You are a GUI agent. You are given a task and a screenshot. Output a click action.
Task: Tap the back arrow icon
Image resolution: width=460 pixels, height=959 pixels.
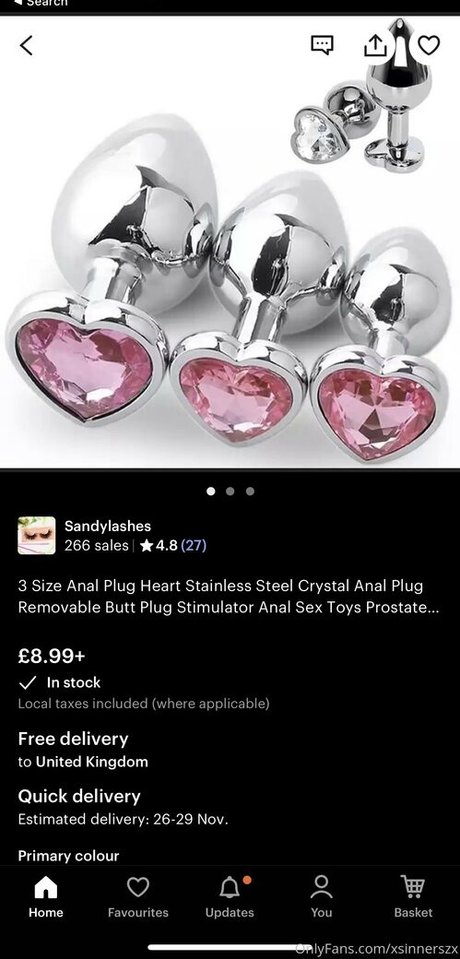26,45
